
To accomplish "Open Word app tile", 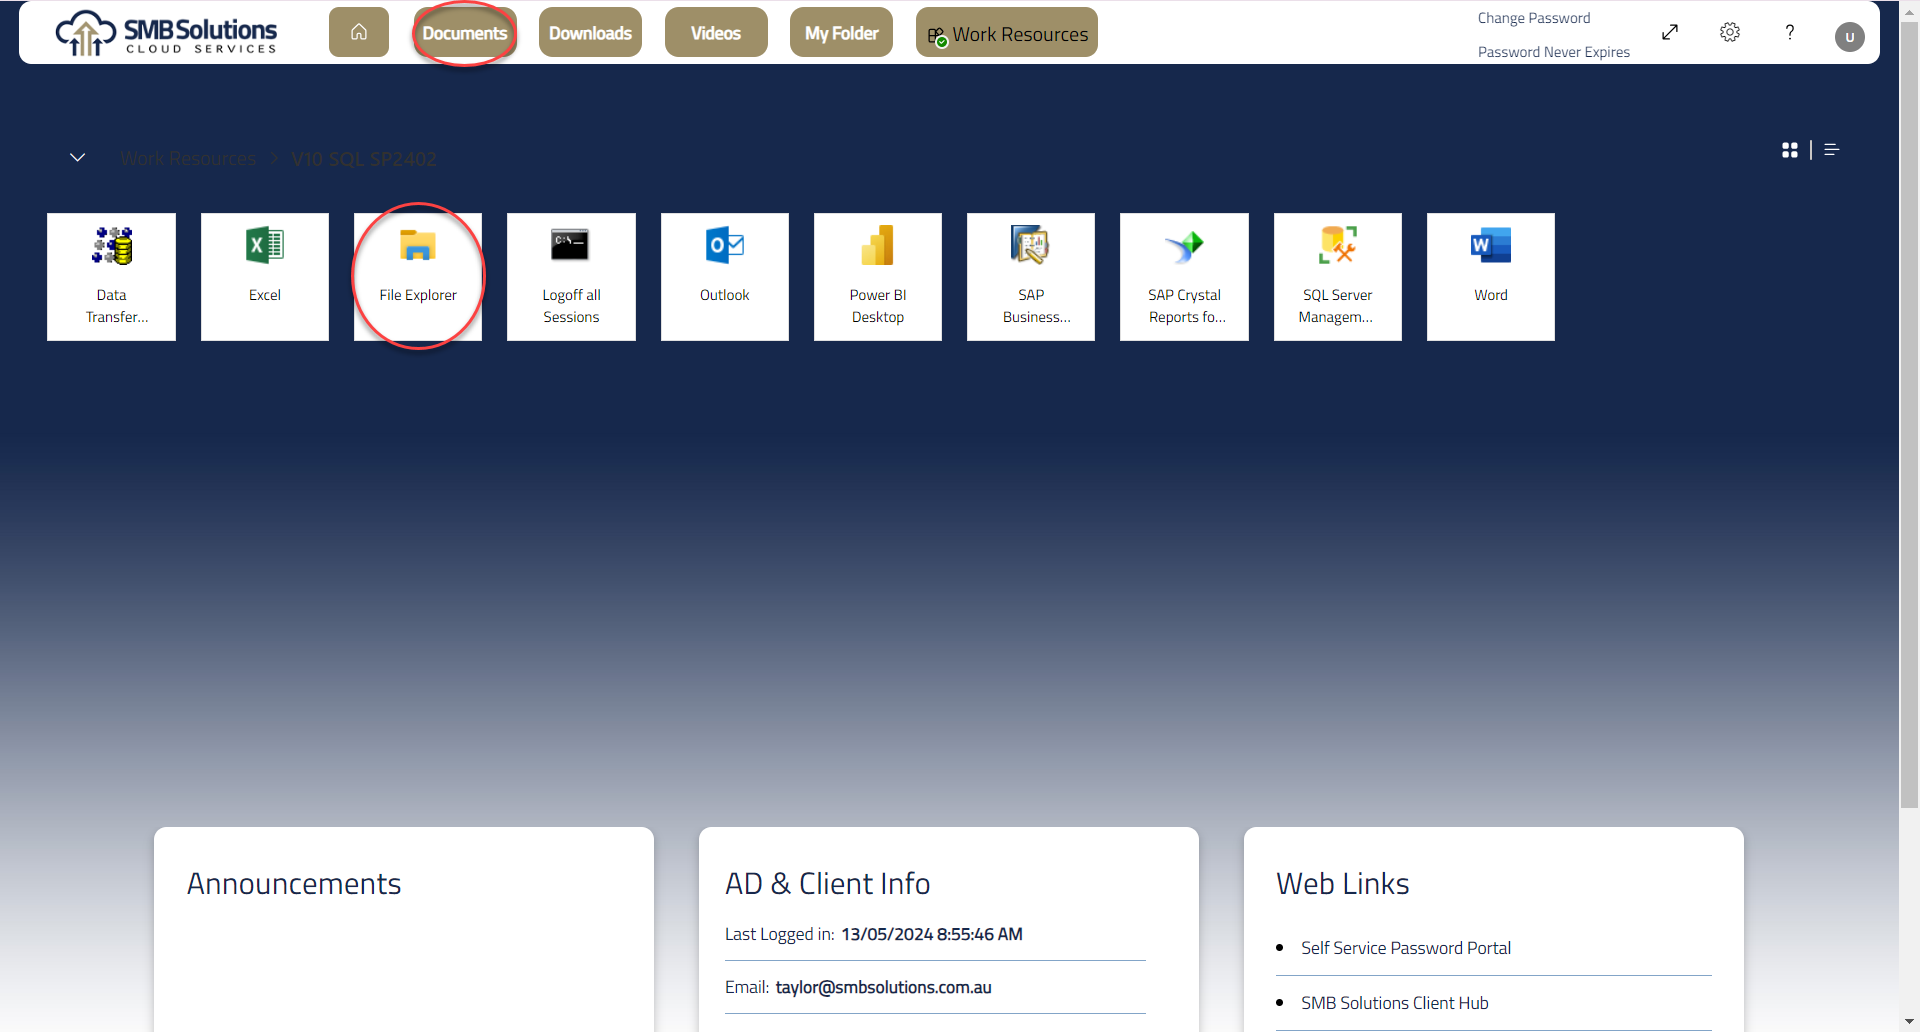I will pos(1491,277).
